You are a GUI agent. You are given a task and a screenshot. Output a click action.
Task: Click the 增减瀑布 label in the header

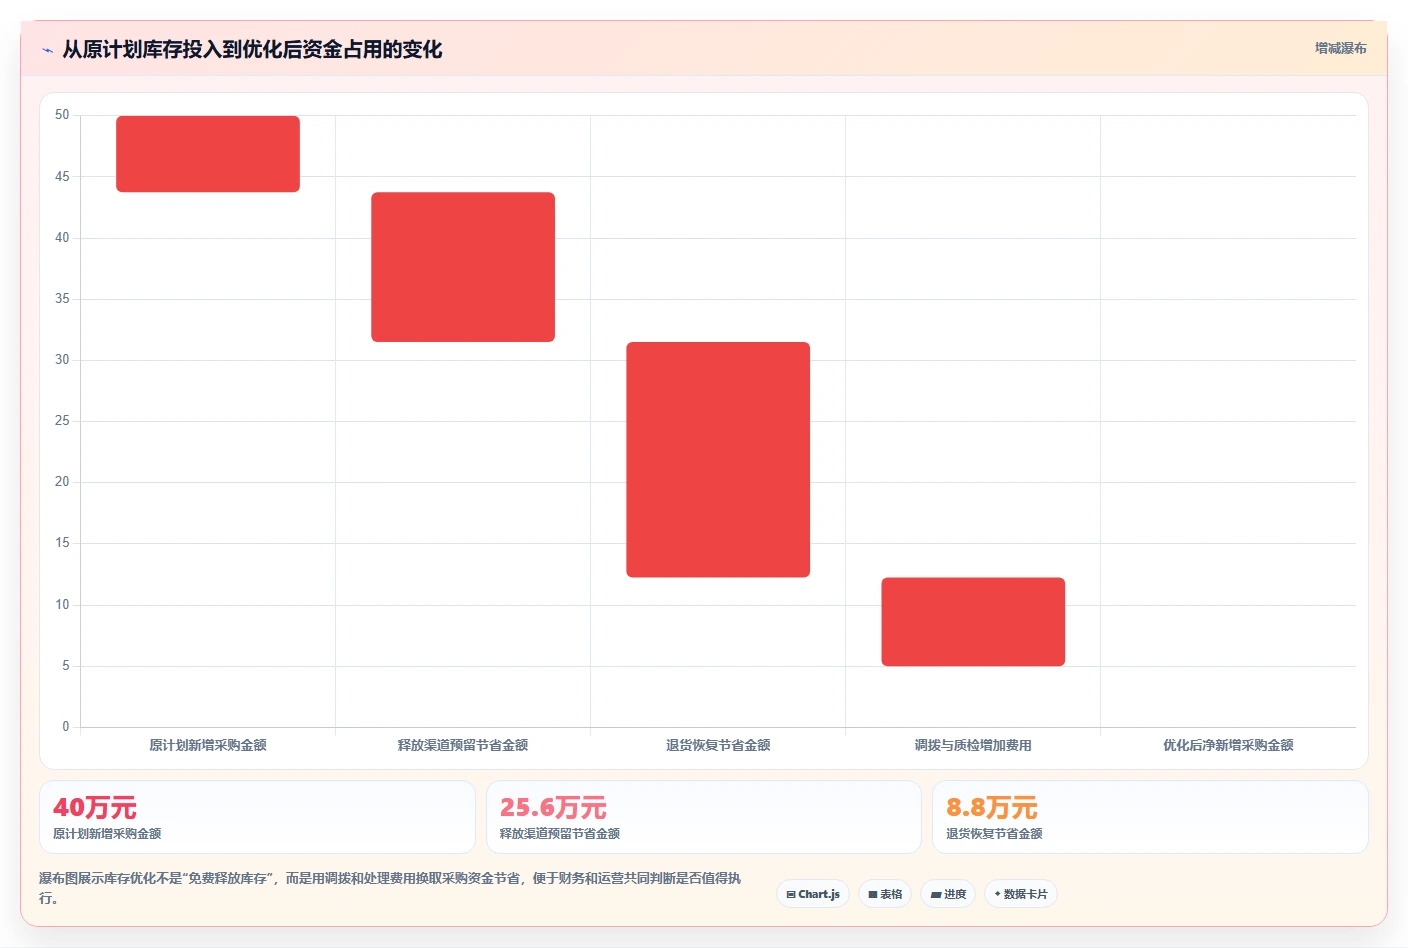click(1340, 48)
